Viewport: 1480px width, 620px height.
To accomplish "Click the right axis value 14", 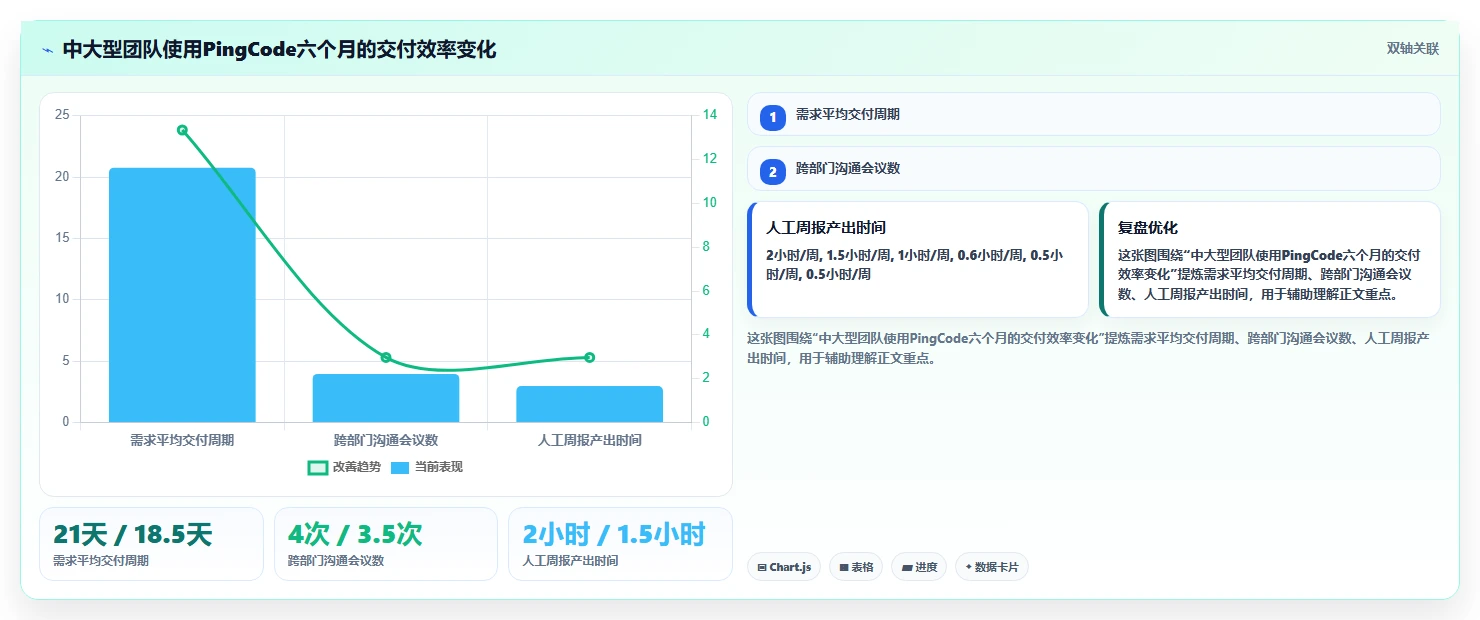I will coord(710,115).
